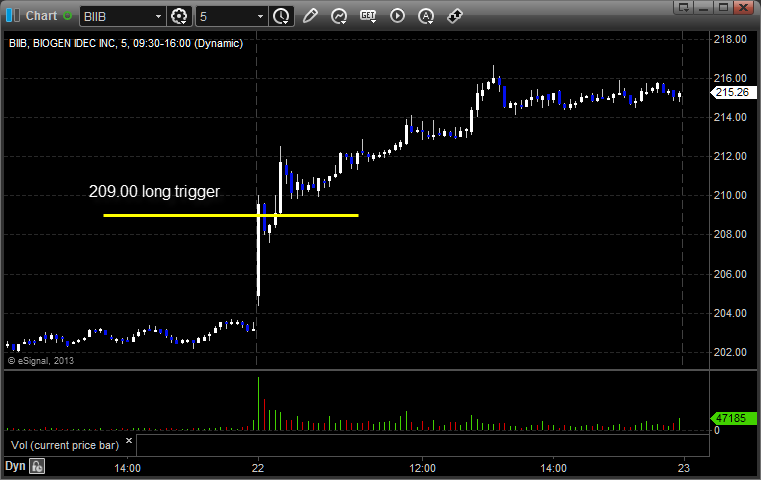Open the studies chart-line menu

339,17
